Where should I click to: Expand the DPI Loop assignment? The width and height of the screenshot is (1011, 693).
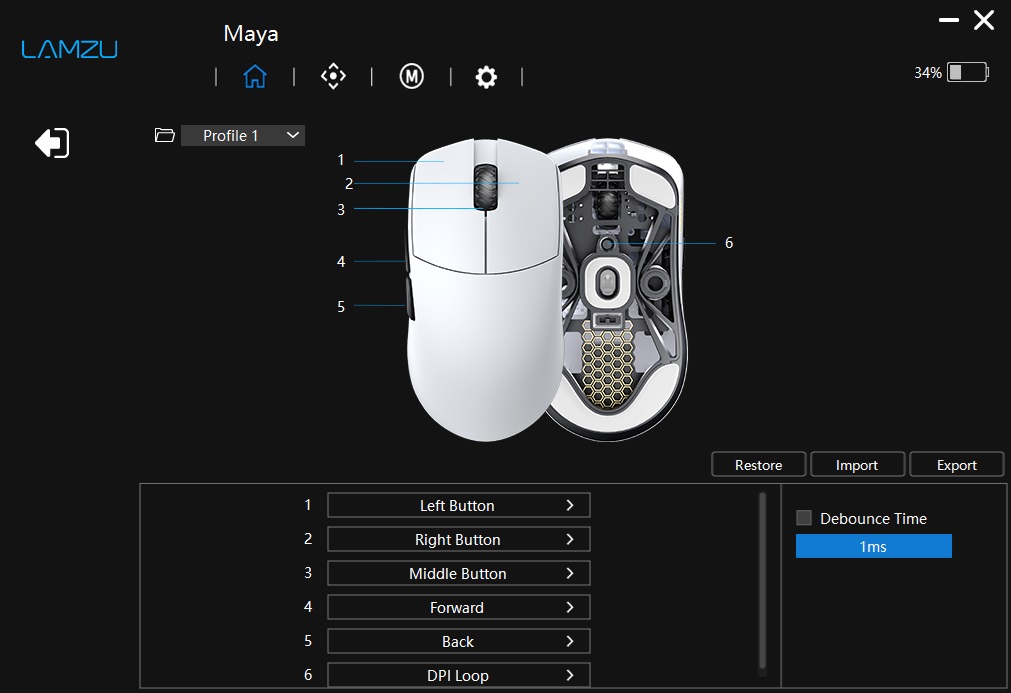click(x=458, y=675)
